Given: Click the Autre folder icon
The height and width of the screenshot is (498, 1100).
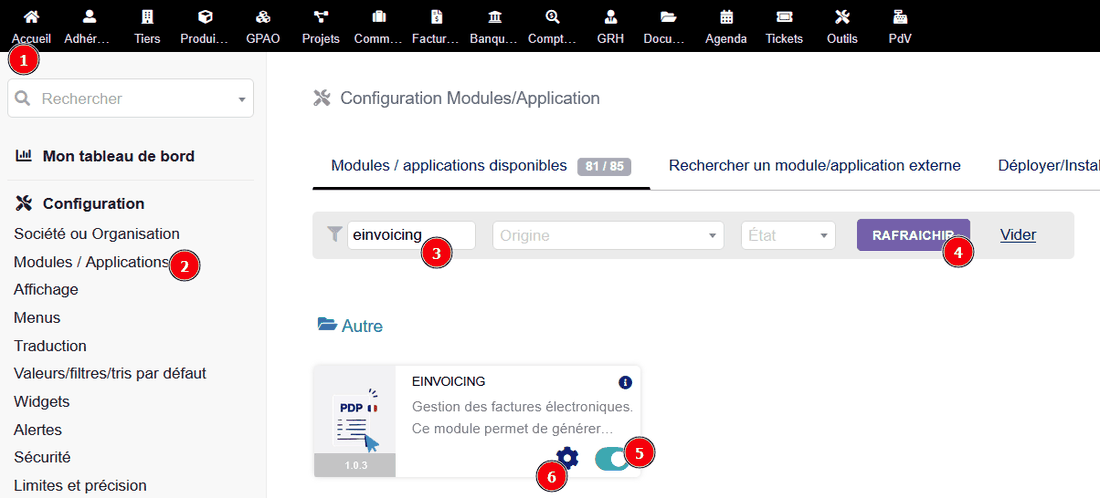Looking at the screenshot, I should [x=327, y=324].
